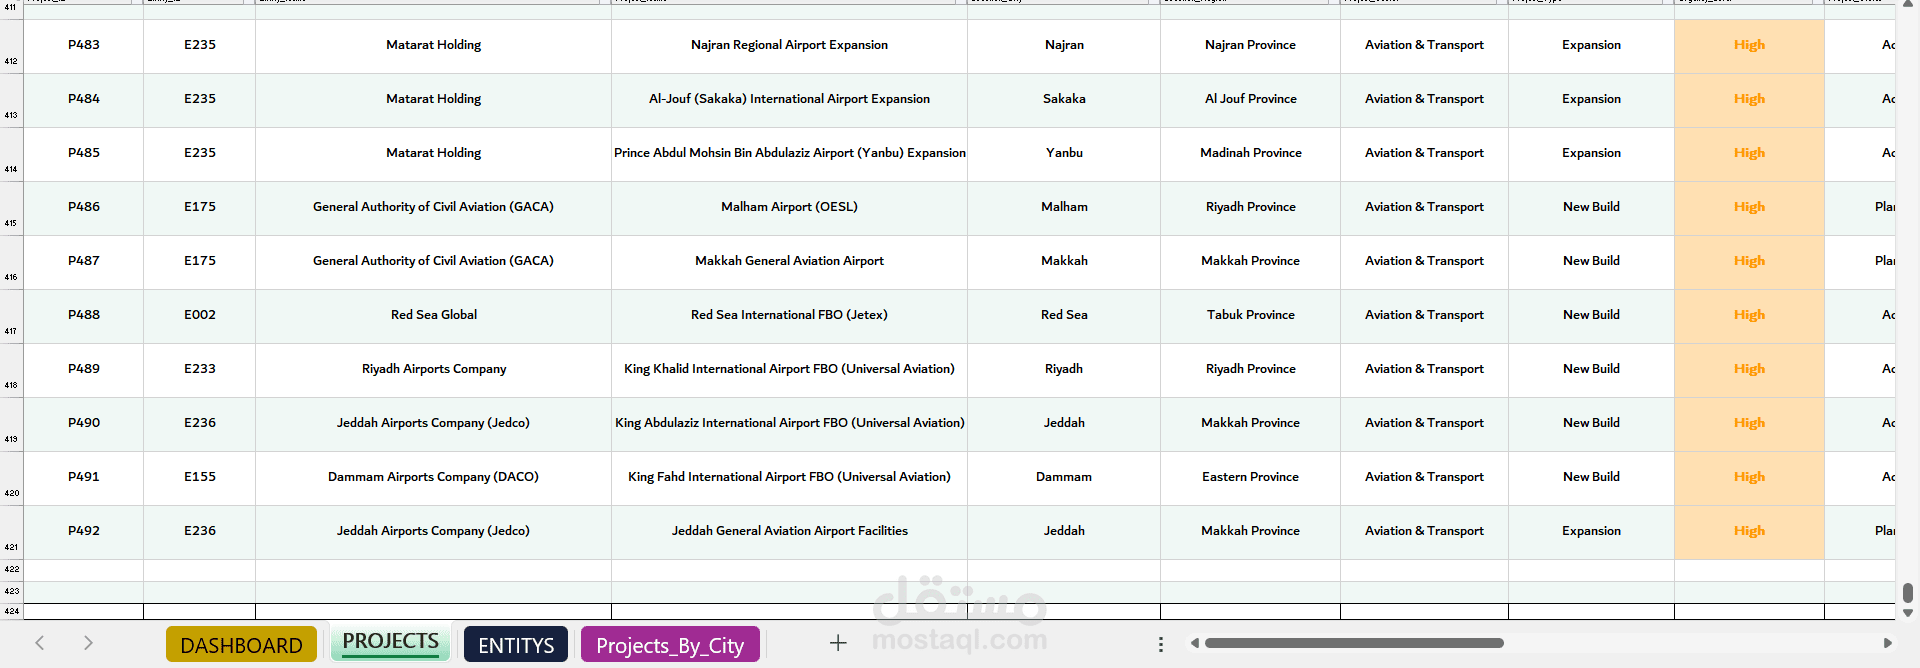Click High priority cell in row P492
Viewport: 1920px width, 668px height.
(x=1749, y=532)
